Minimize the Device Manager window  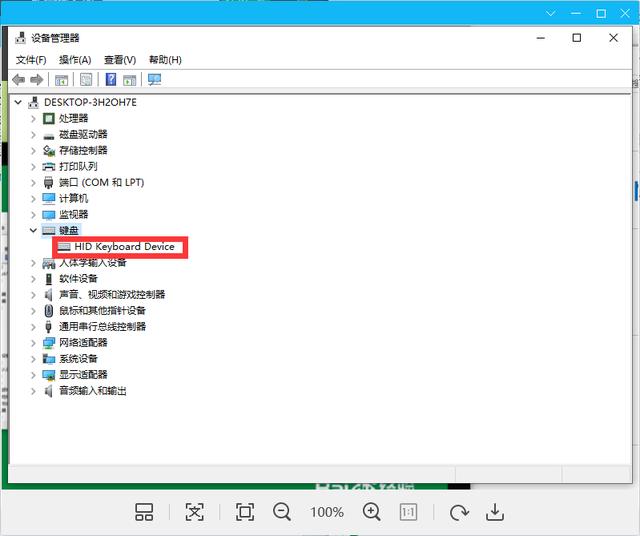pos(541,38)
